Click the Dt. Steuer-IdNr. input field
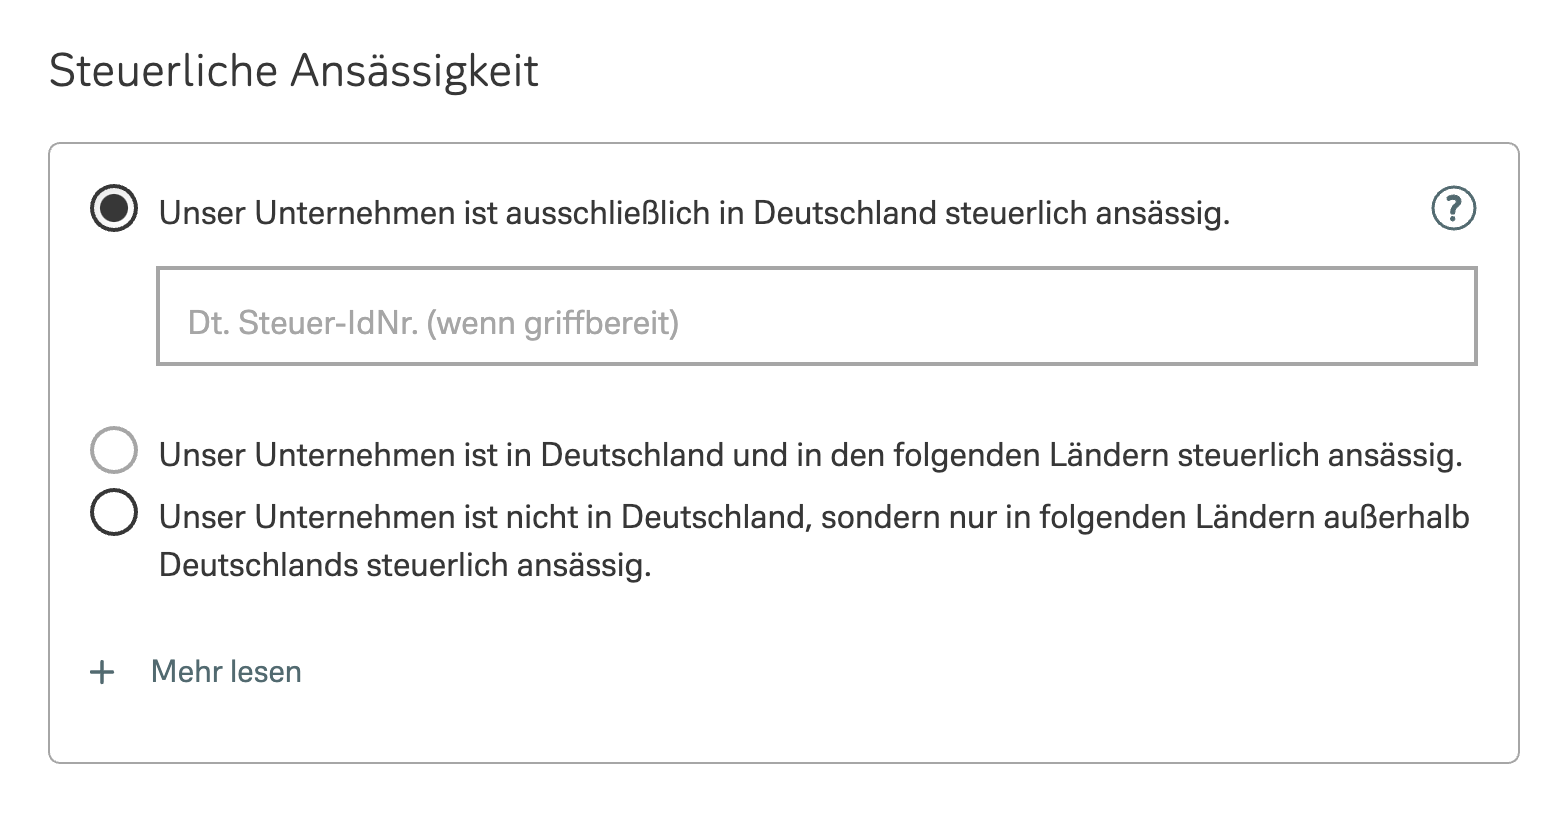Image resolution: width=1554 pixels, height=822 pixels. [816, 316]
